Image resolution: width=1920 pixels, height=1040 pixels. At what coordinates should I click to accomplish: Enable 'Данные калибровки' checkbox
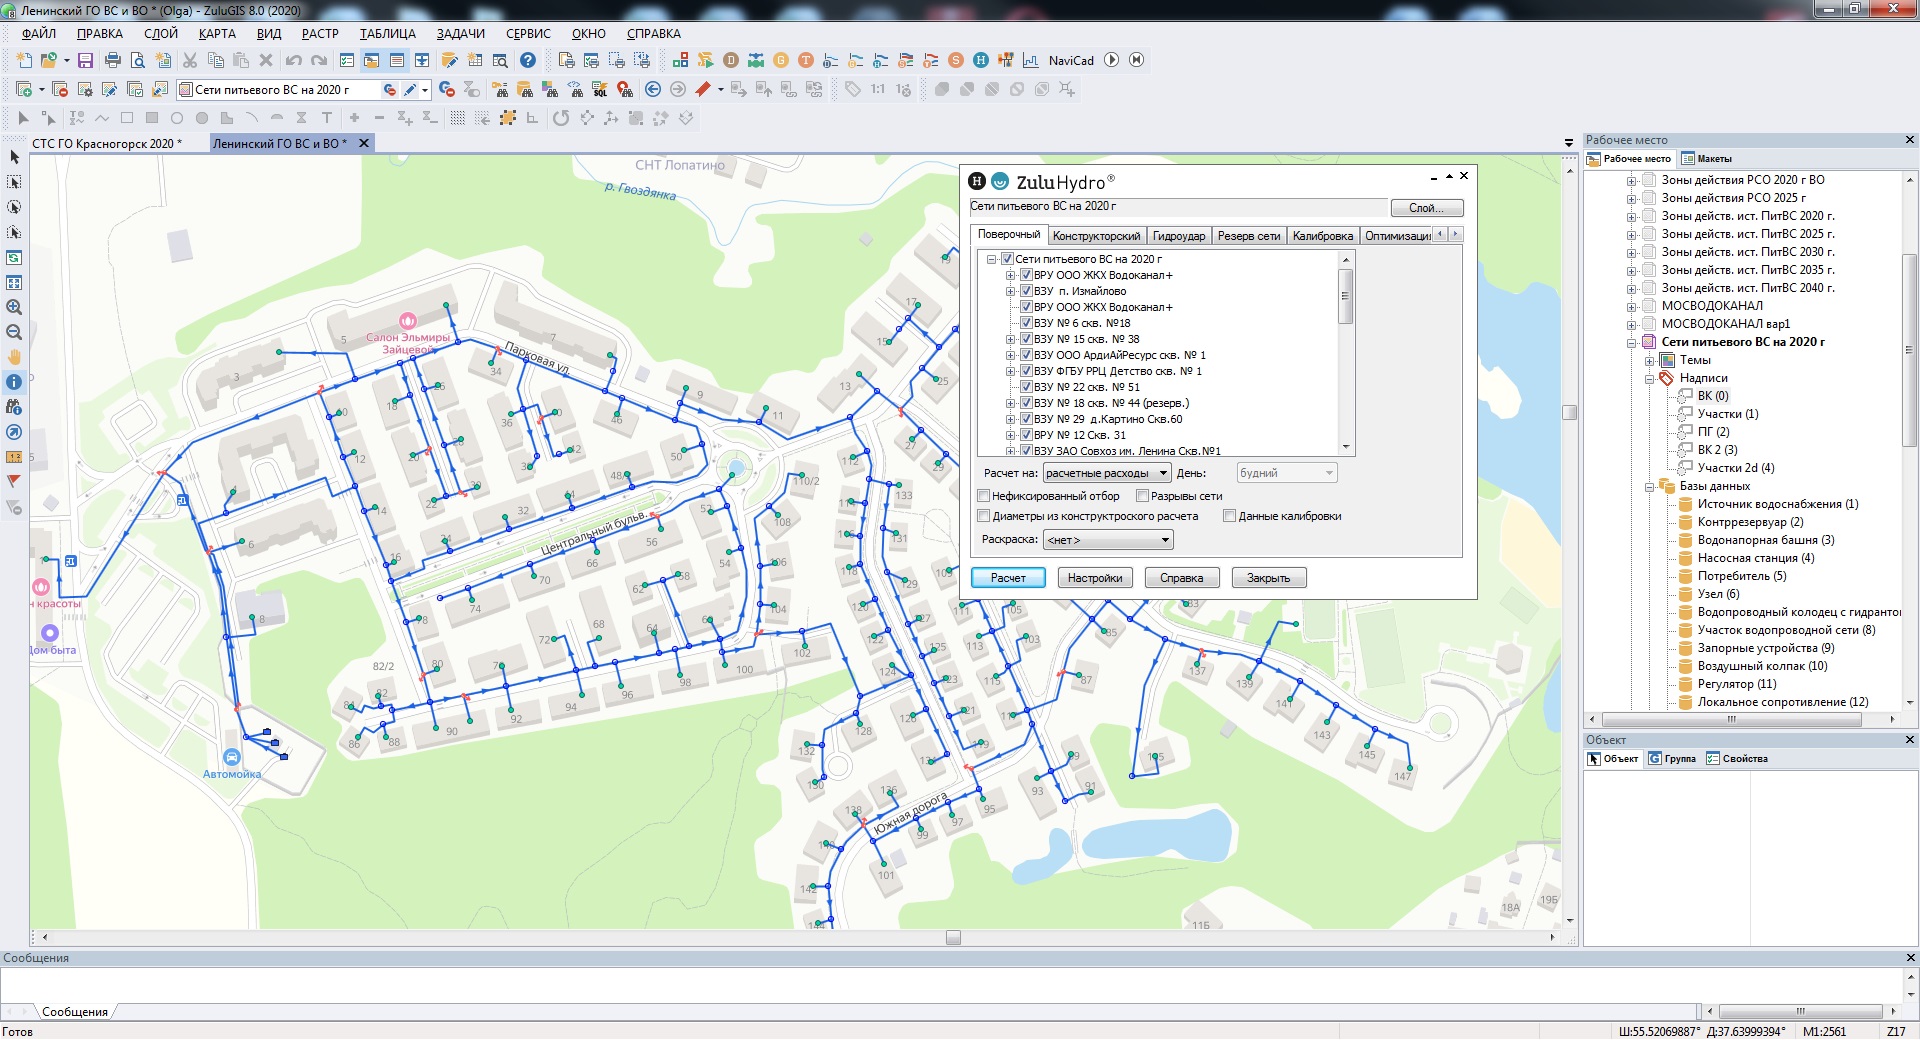(x=1229, y=516)
